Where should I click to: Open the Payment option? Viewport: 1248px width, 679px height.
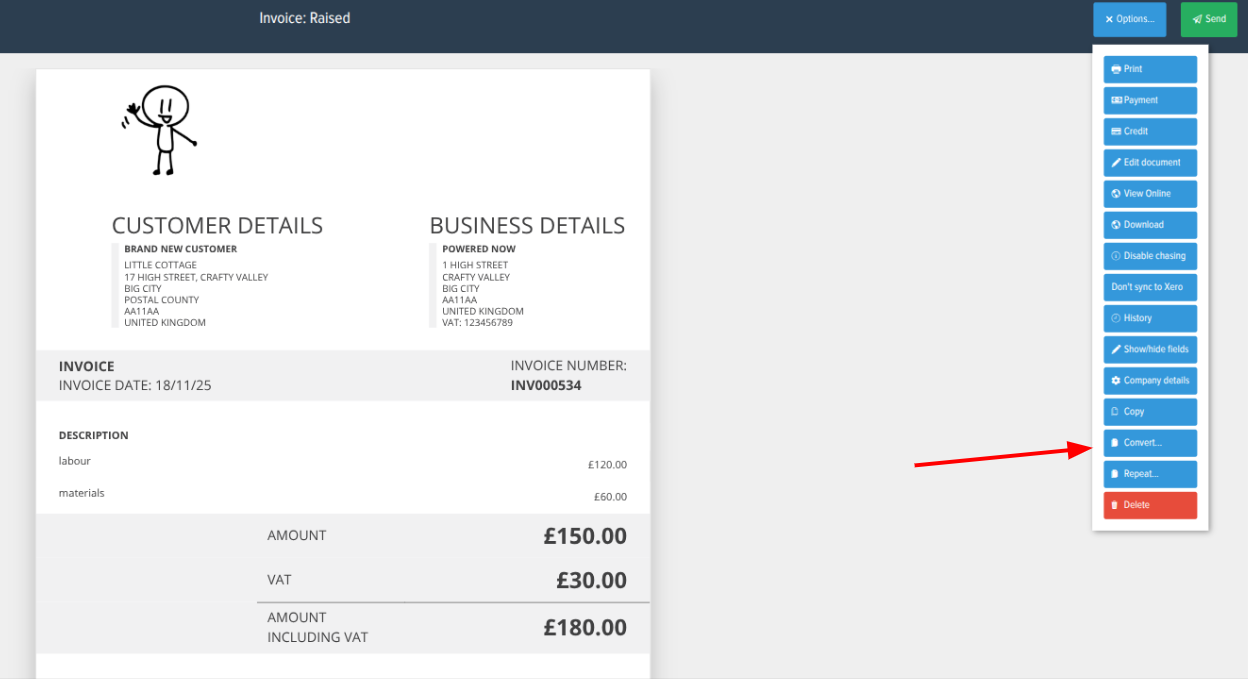[1150, 100]
